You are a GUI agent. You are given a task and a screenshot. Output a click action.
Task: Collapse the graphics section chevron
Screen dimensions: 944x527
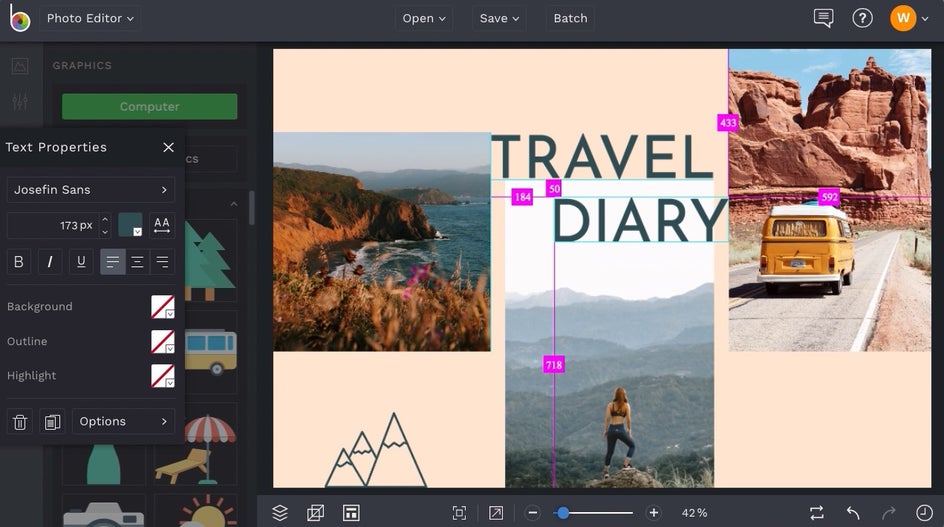pyautogui.click(x=234, y=204)
